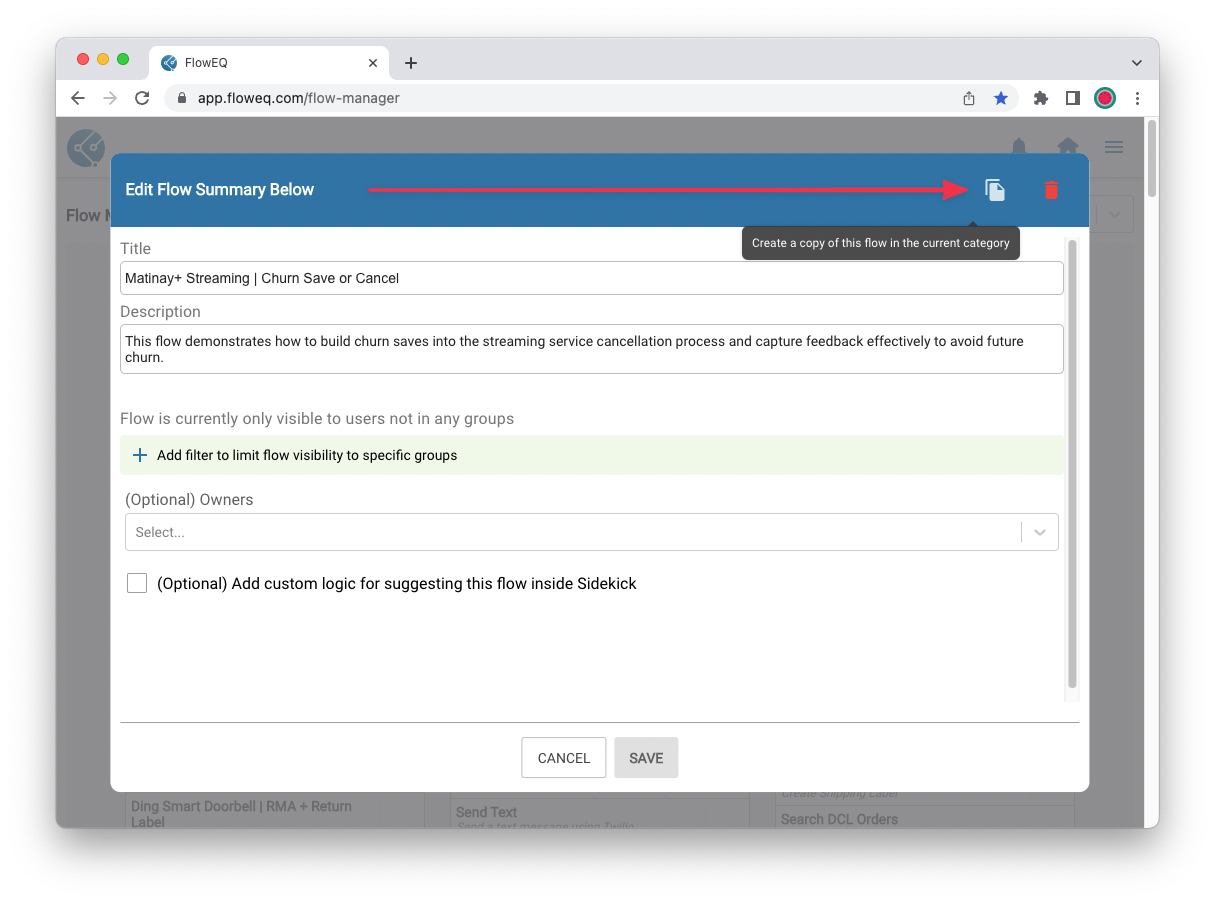This screenshot has height=902, width=1215.
Task: Click the plus icon to add visibility filter
Action: click(140, 455)
